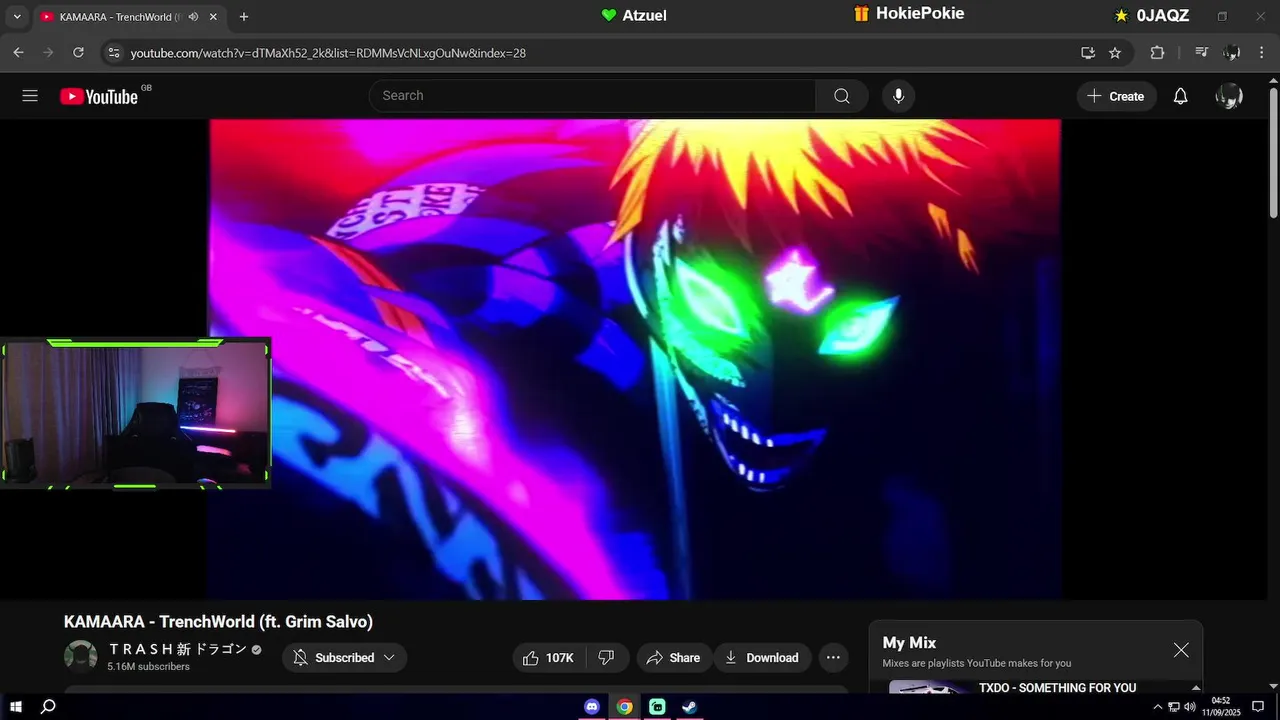Focus the YouTube Search input field
The image size is (1280, 720).
pyautogui.click(x=592, y=96)
